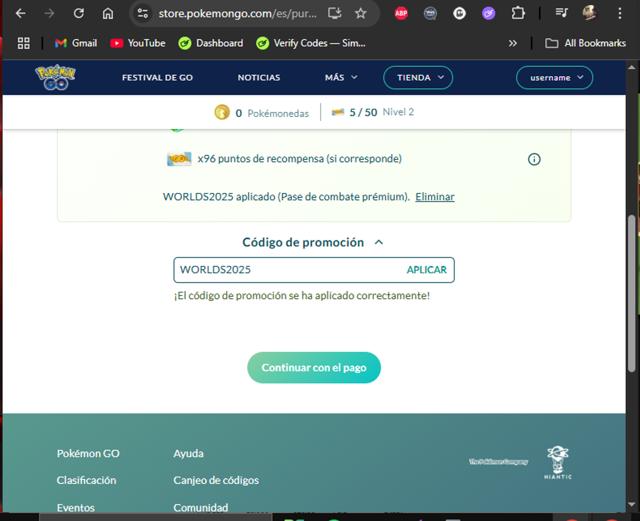Open the Extensions puzzle menu

[x=518, y=13]
